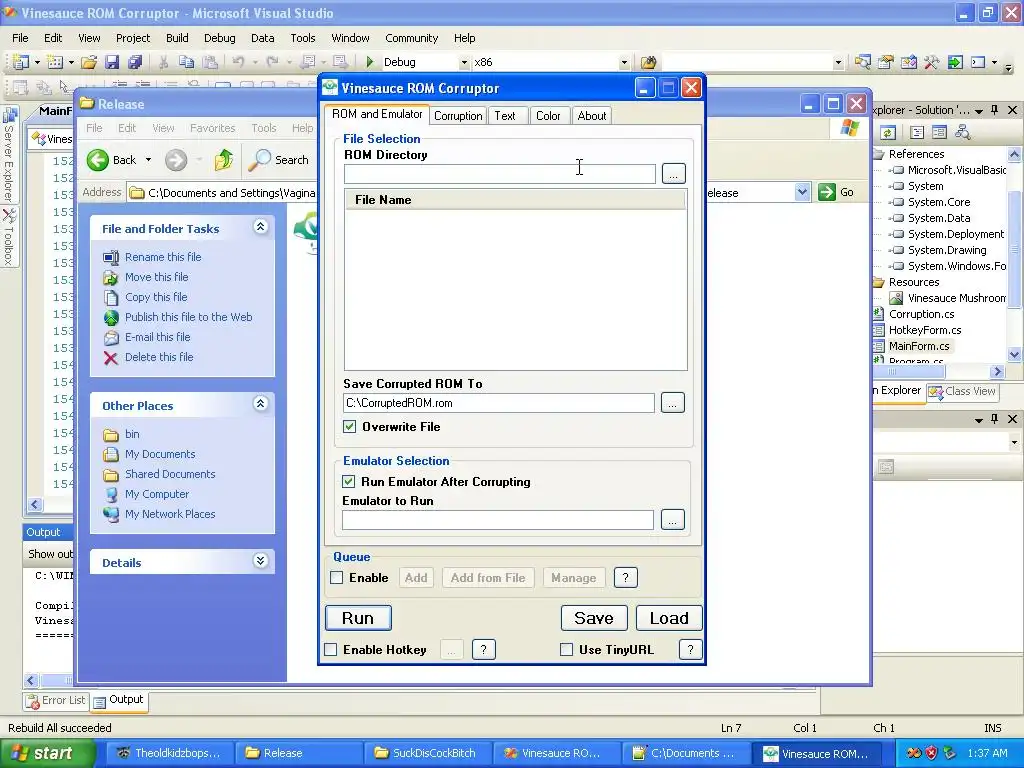Toggle Run Emulator After Corrupting checkbox
This screenshot has height=768, width=1024.
point(349,481)
